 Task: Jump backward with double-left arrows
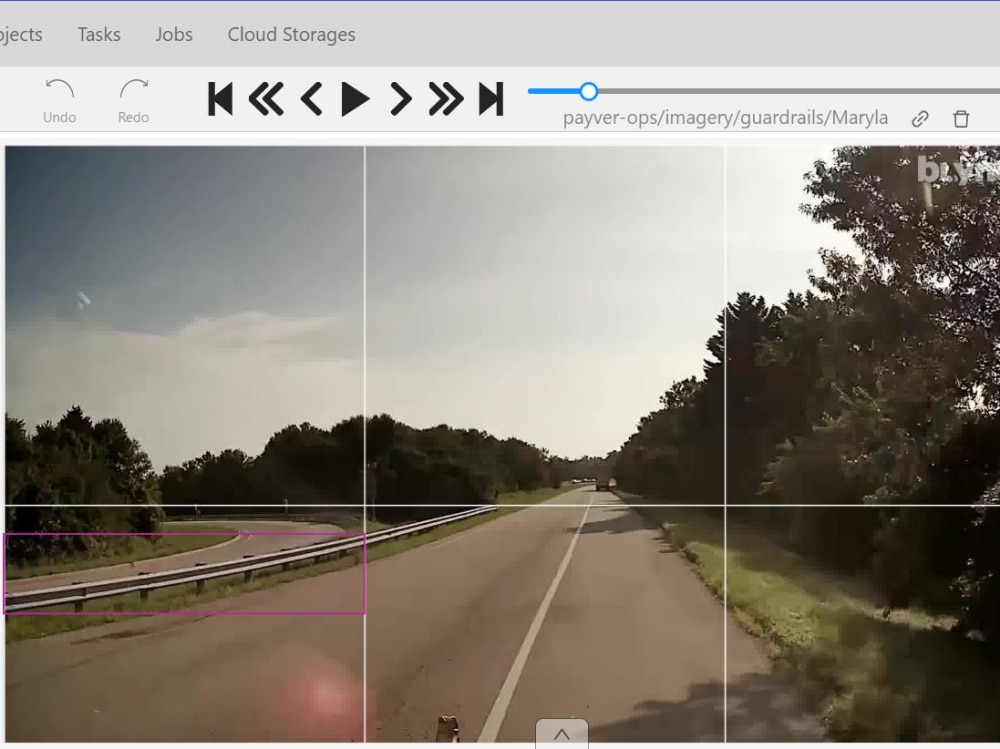[x=266, y=99]
